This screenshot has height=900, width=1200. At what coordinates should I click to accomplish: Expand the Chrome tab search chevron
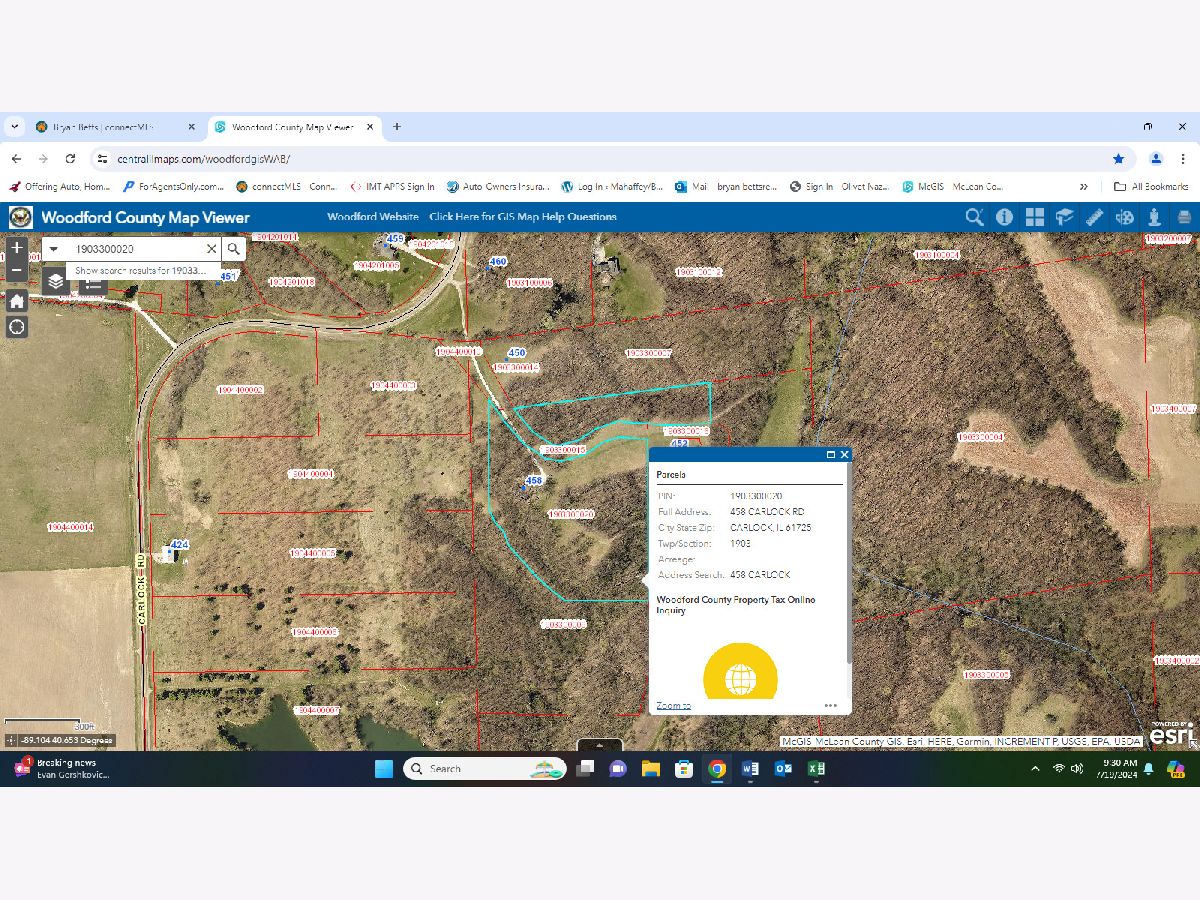click(14, 127)
